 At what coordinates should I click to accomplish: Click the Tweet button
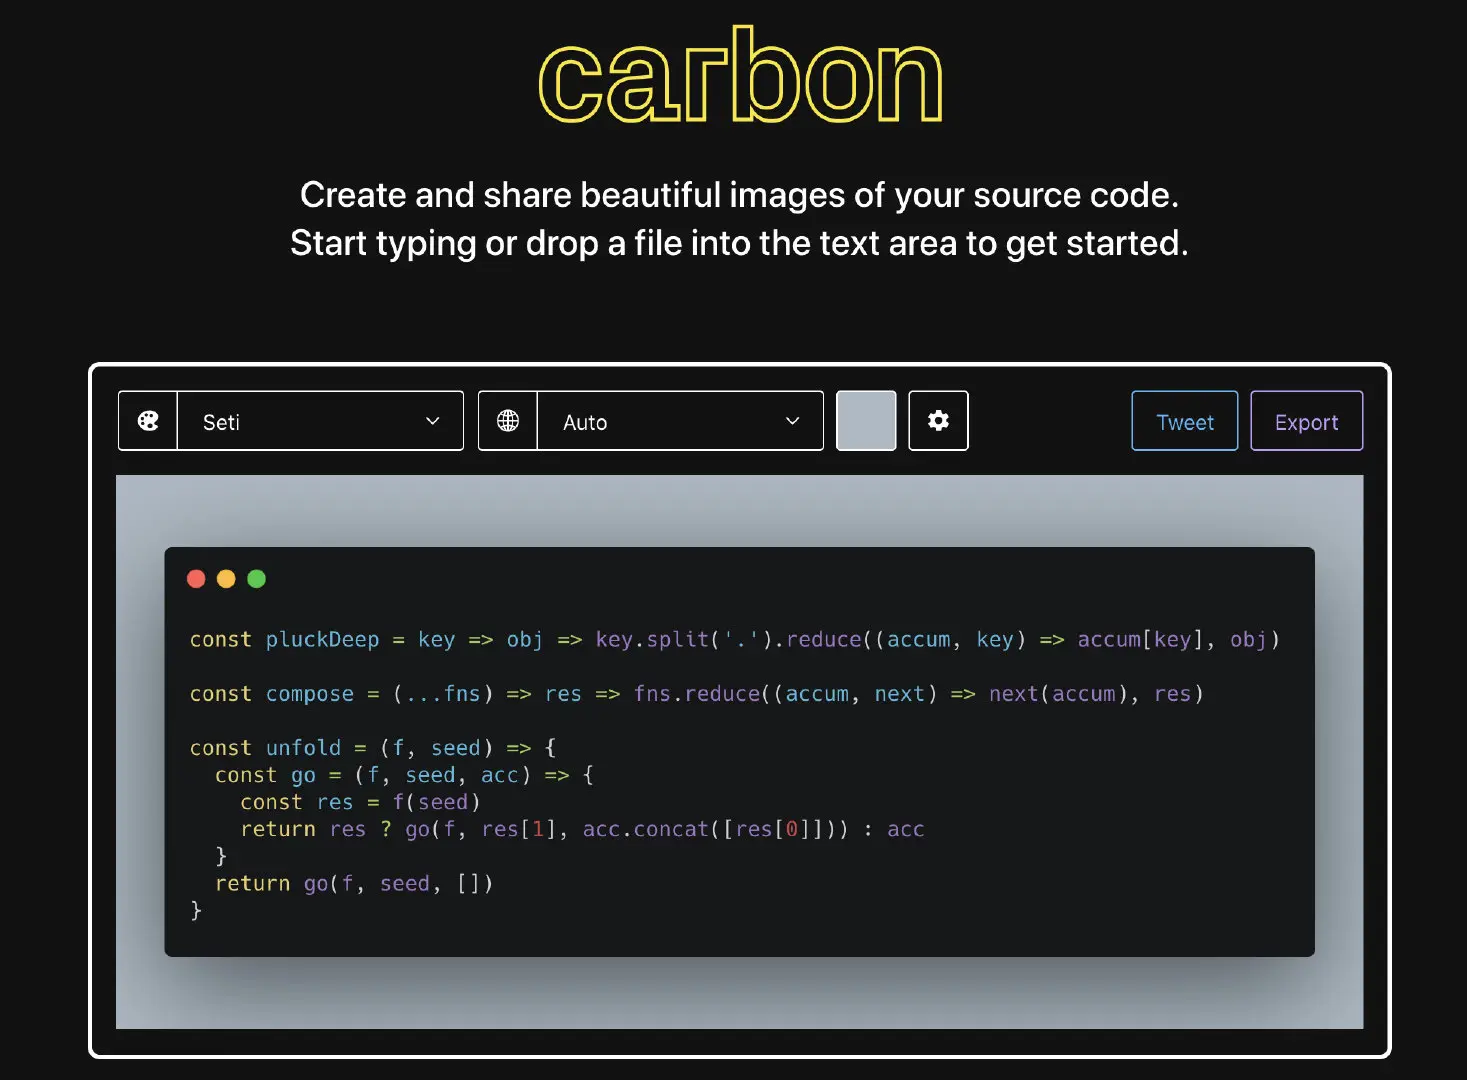click(x=1185, y=421)
